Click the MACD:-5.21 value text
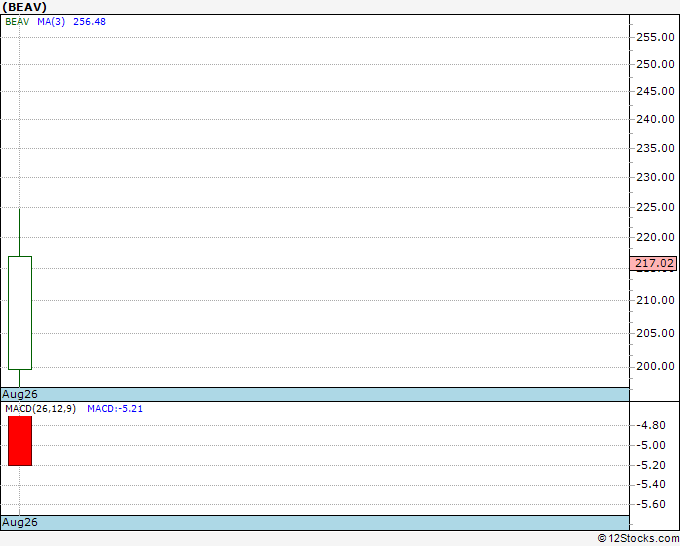This screenshot has width=680, height=546. coord(115,409)
